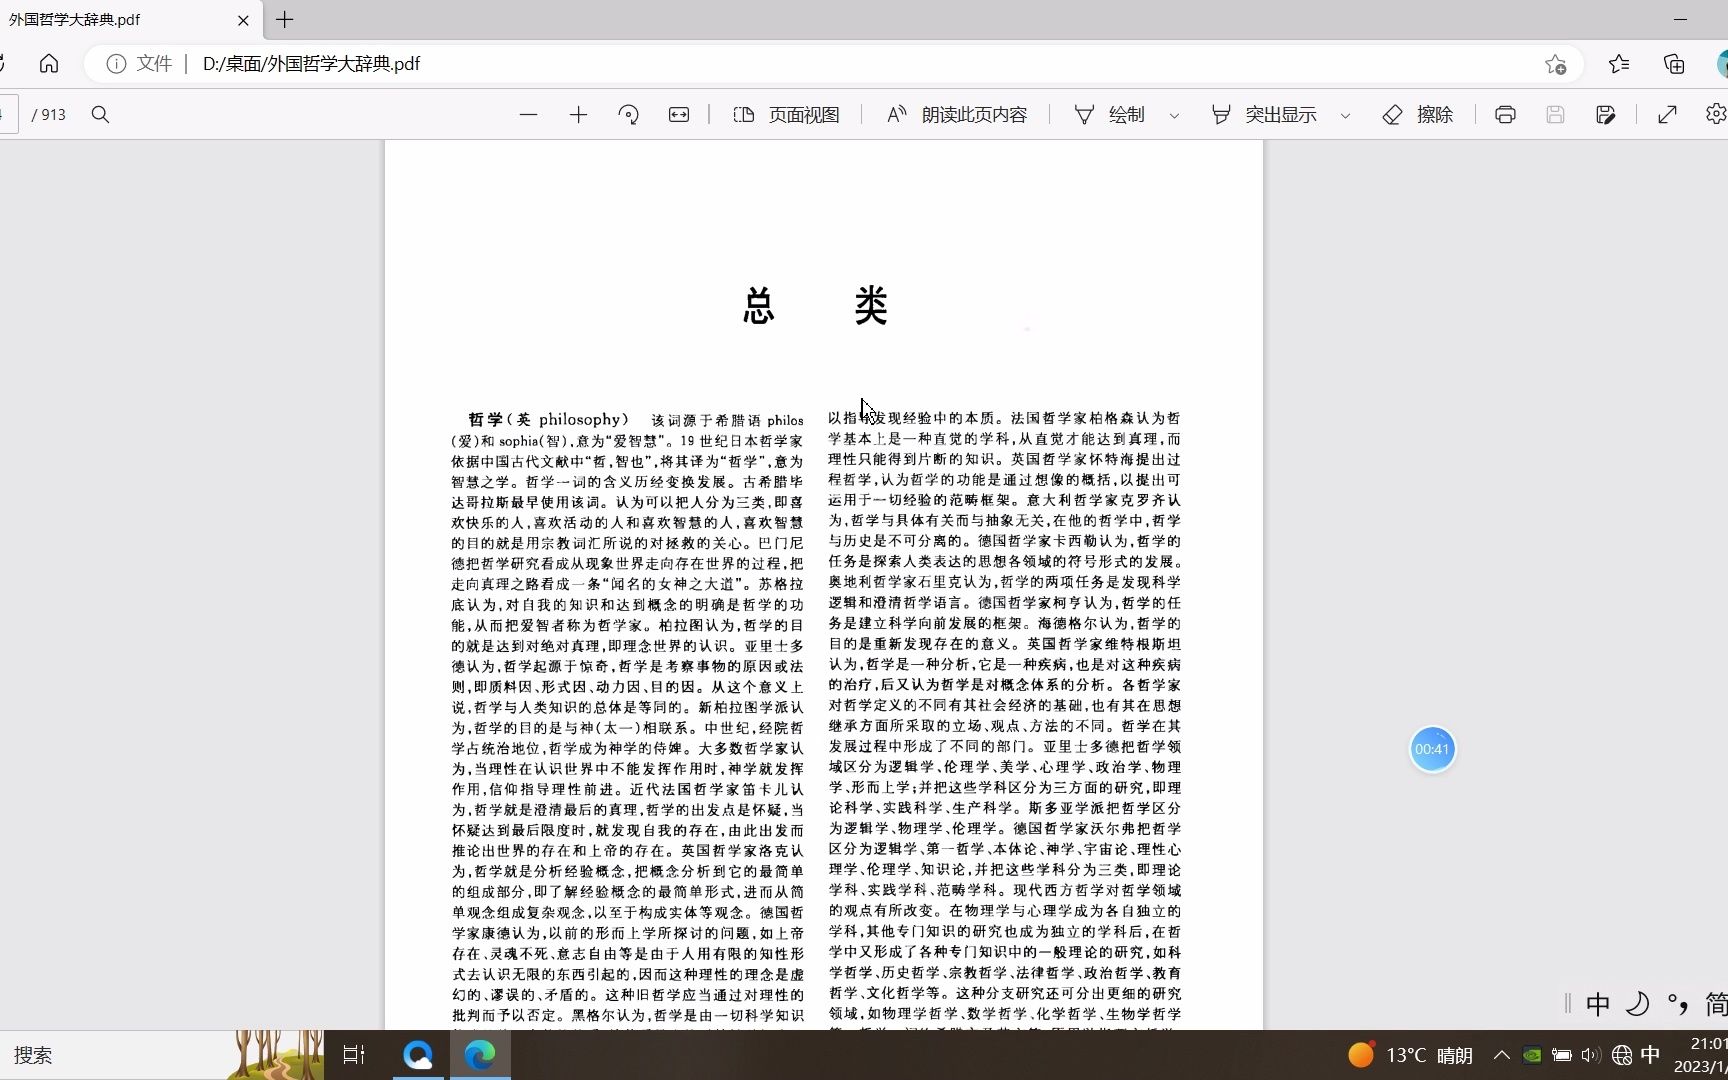
Task: Toggle punctuation mode on IME bar
Action: (1677, 1004)
